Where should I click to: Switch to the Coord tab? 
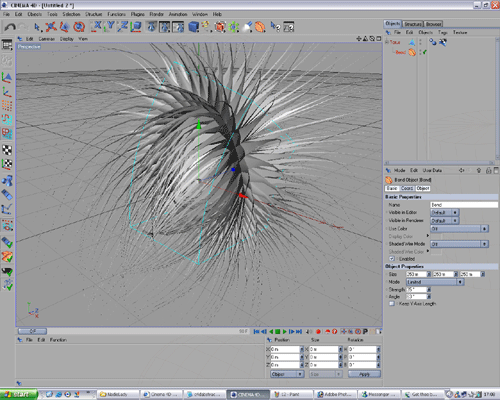point(407,188)
